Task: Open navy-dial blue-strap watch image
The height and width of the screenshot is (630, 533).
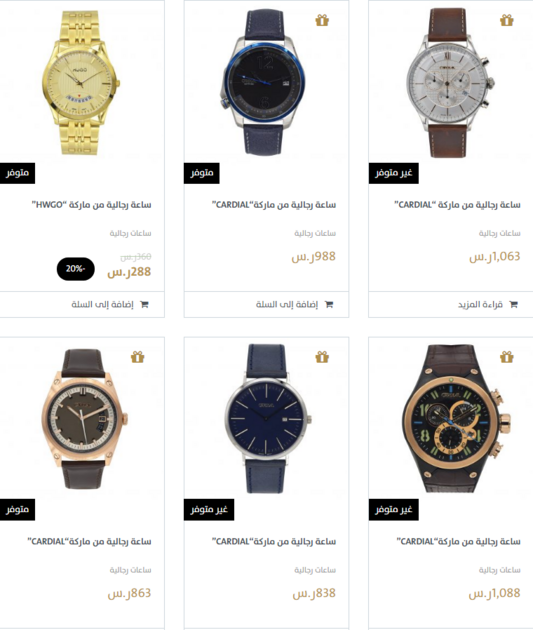Action: (267, 419)
